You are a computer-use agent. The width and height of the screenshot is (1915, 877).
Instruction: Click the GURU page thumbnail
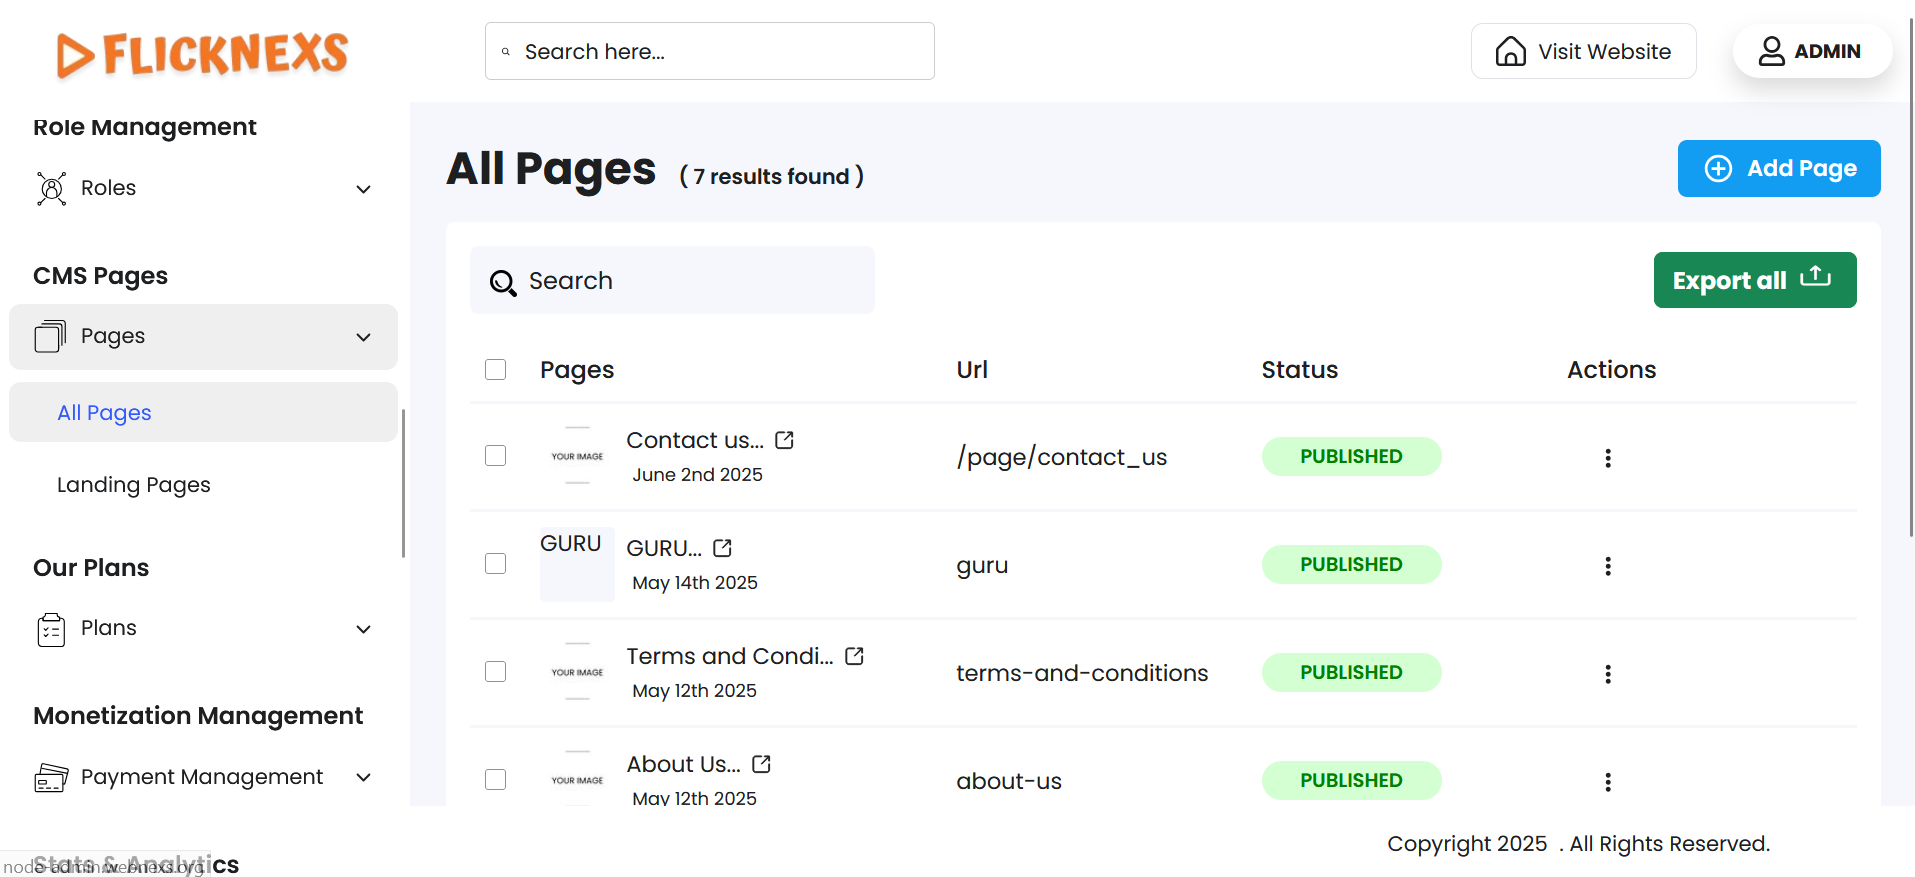577,564
